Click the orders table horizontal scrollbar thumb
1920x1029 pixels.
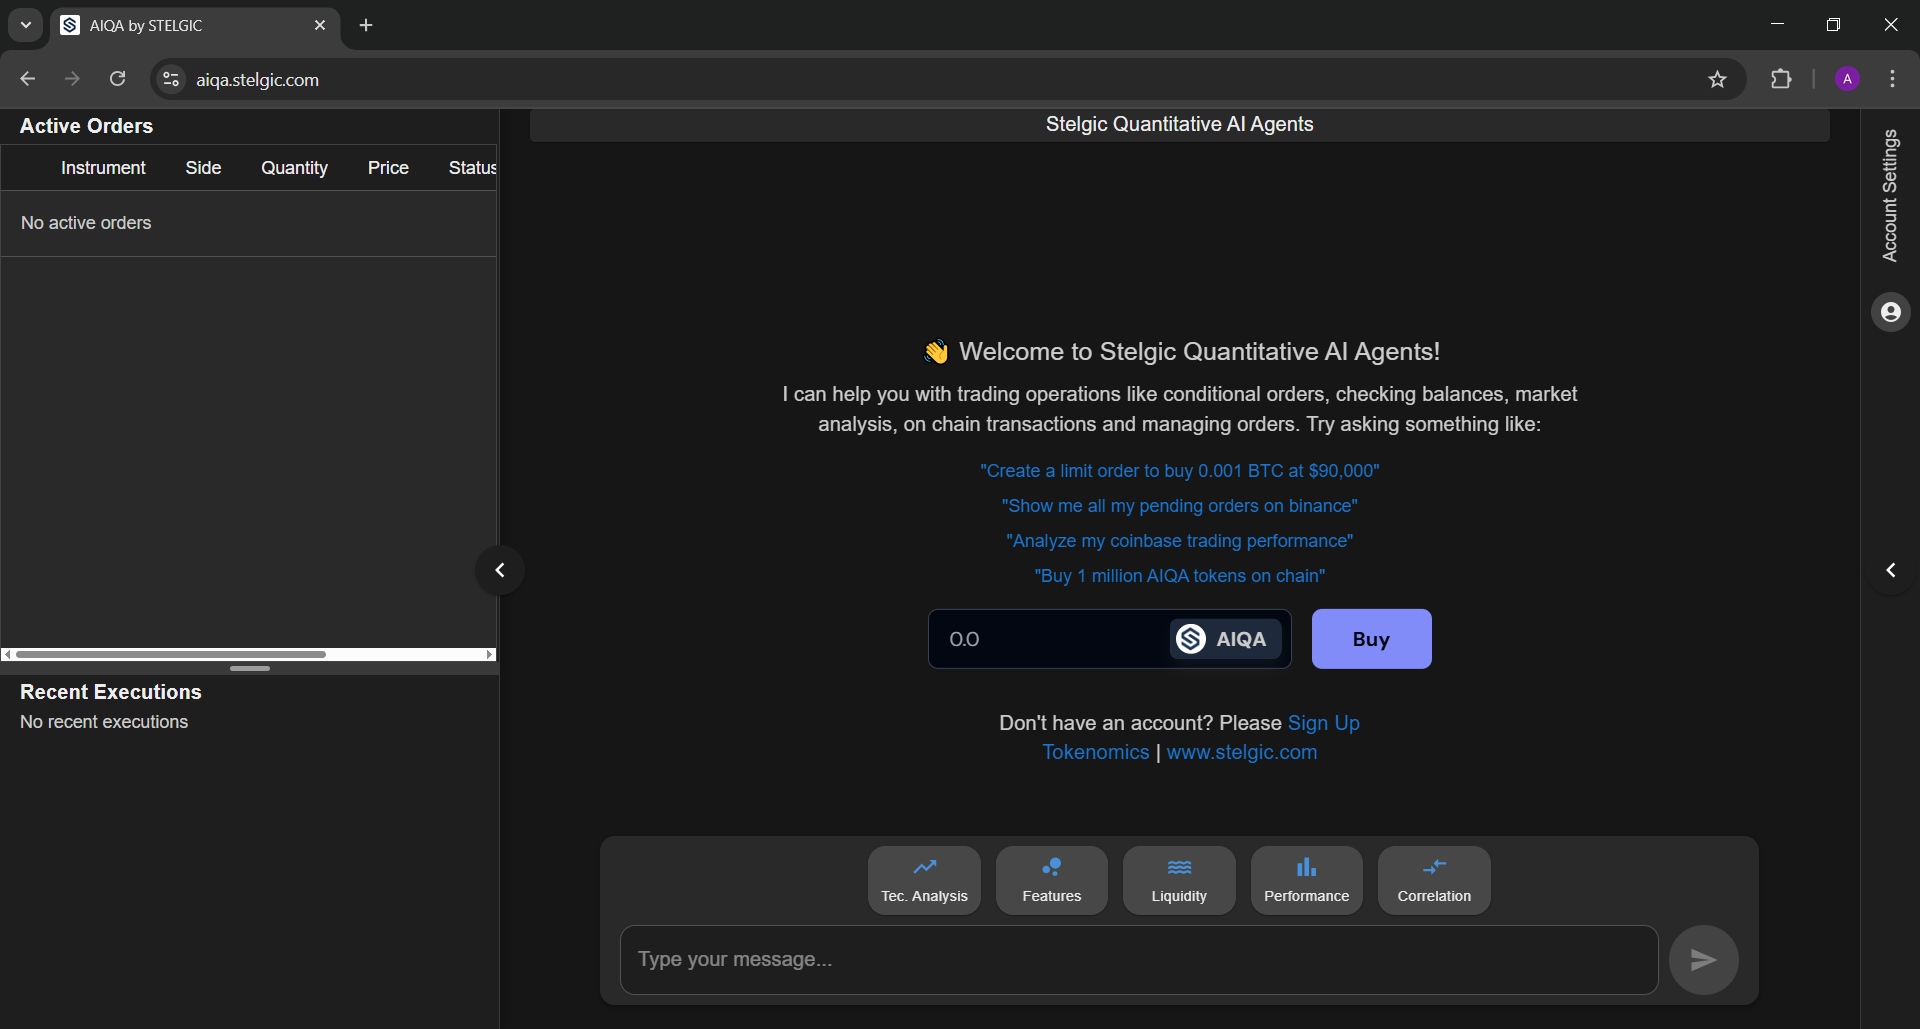[x=171, y=654]
